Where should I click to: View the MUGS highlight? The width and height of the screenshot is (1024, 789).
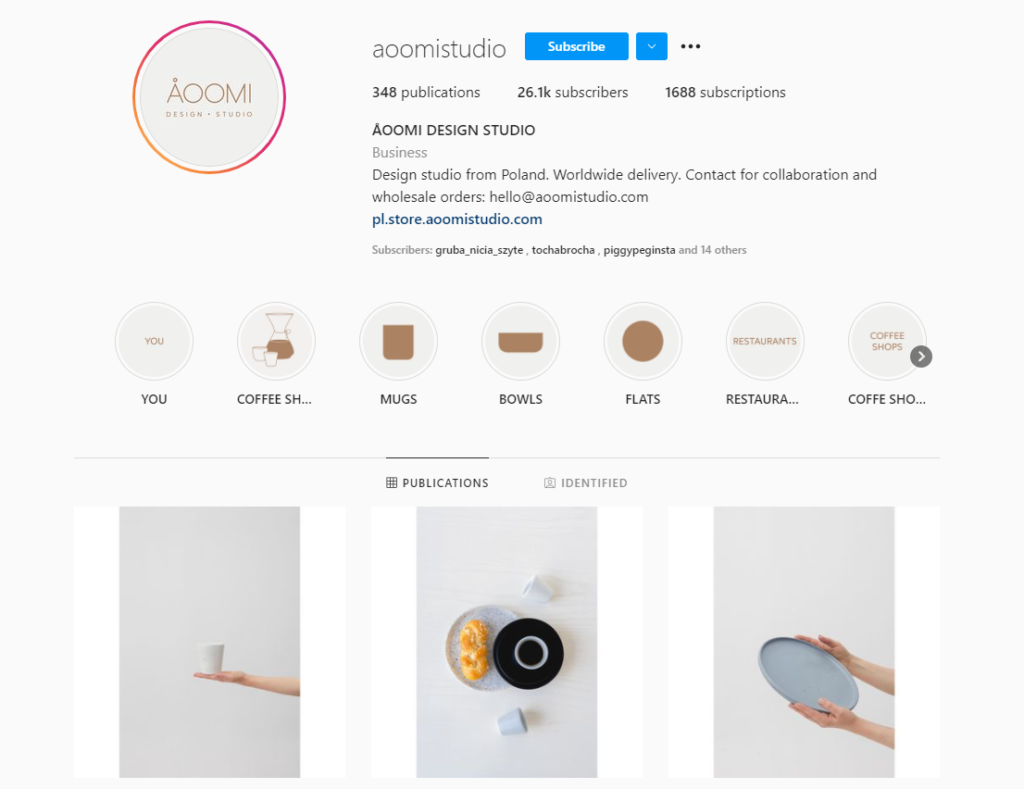(398, 341)
